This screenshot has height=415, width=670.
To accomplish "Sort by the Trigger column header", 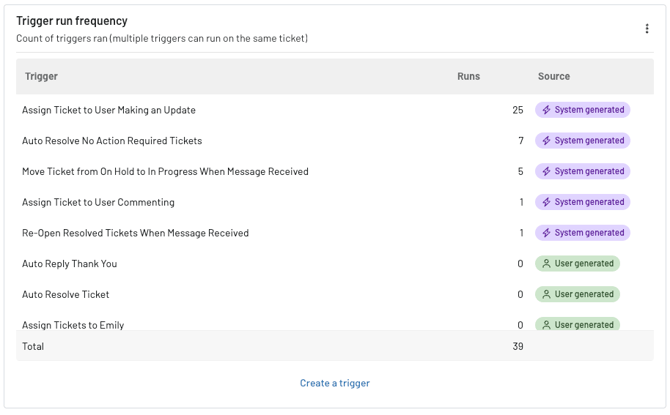I will pyautogui.click(x=41, y=77).
